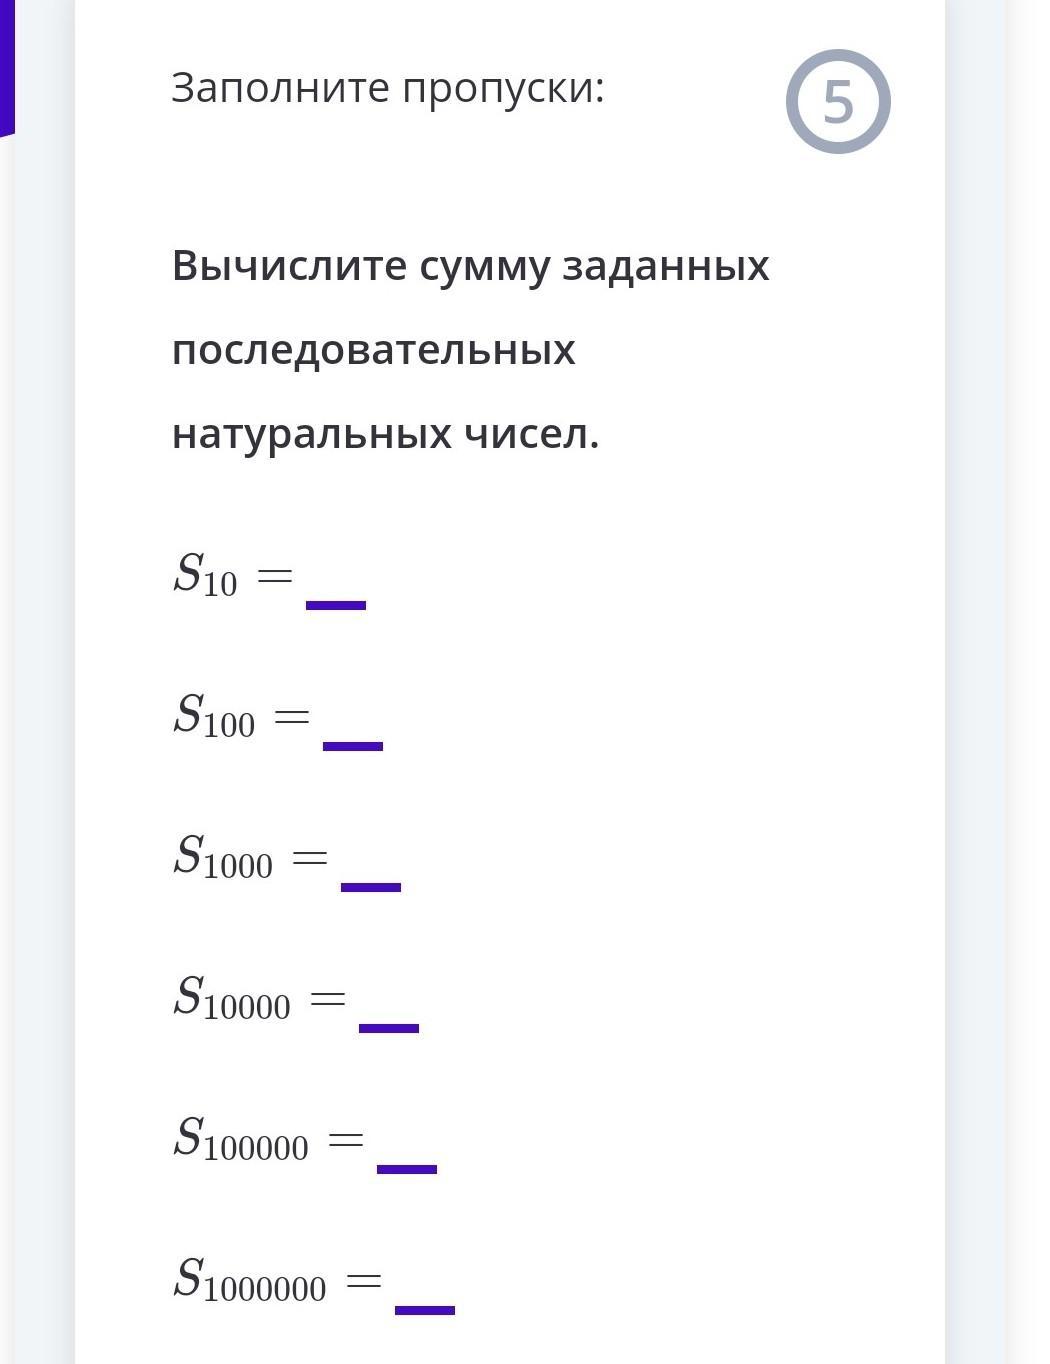Click the purple strip at left edge
This screenshot has height=1364, width=1050.
(6, 65)
